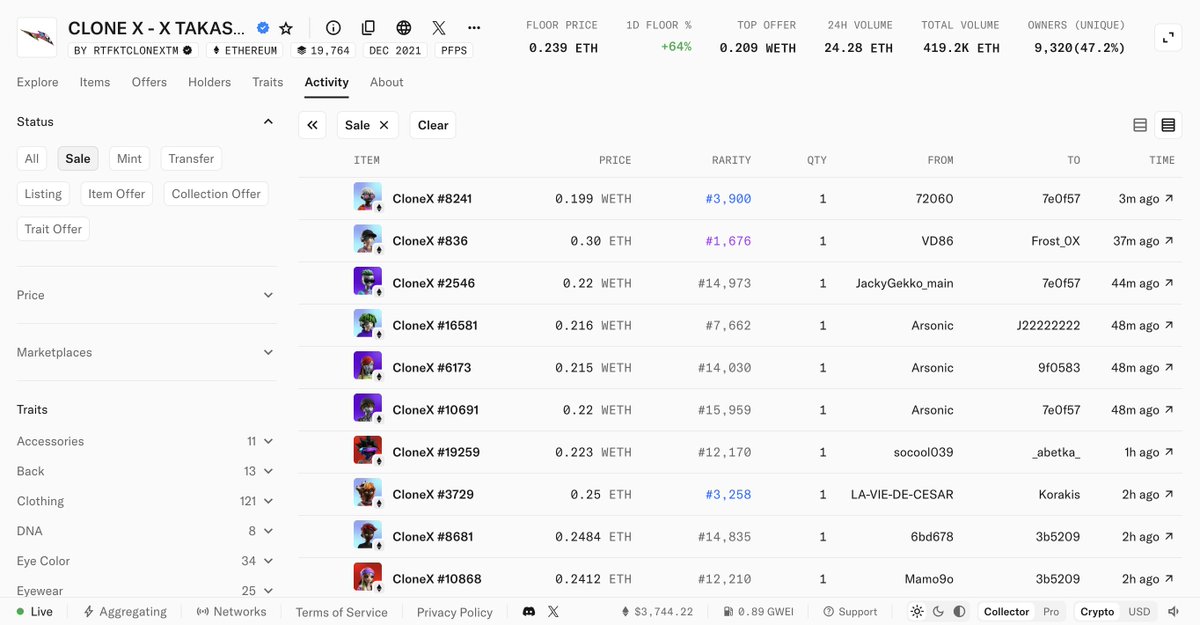Switch currency display to Crypto
This screenshot has height=625, width=1200.
(x=1097, y=611)
